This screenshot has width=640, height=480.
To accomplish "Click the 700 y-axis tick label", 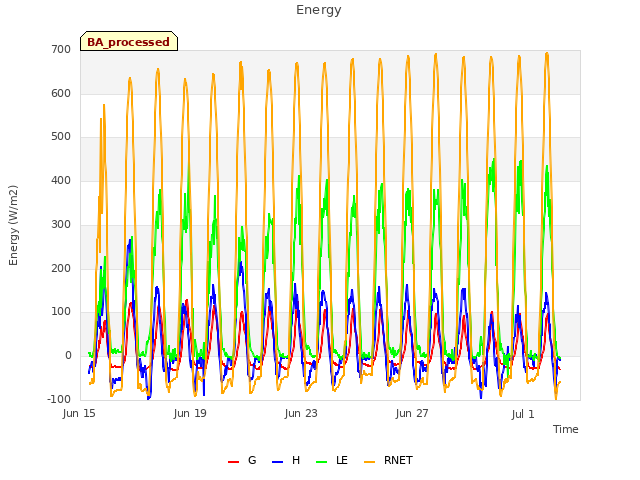I will 61,49.
